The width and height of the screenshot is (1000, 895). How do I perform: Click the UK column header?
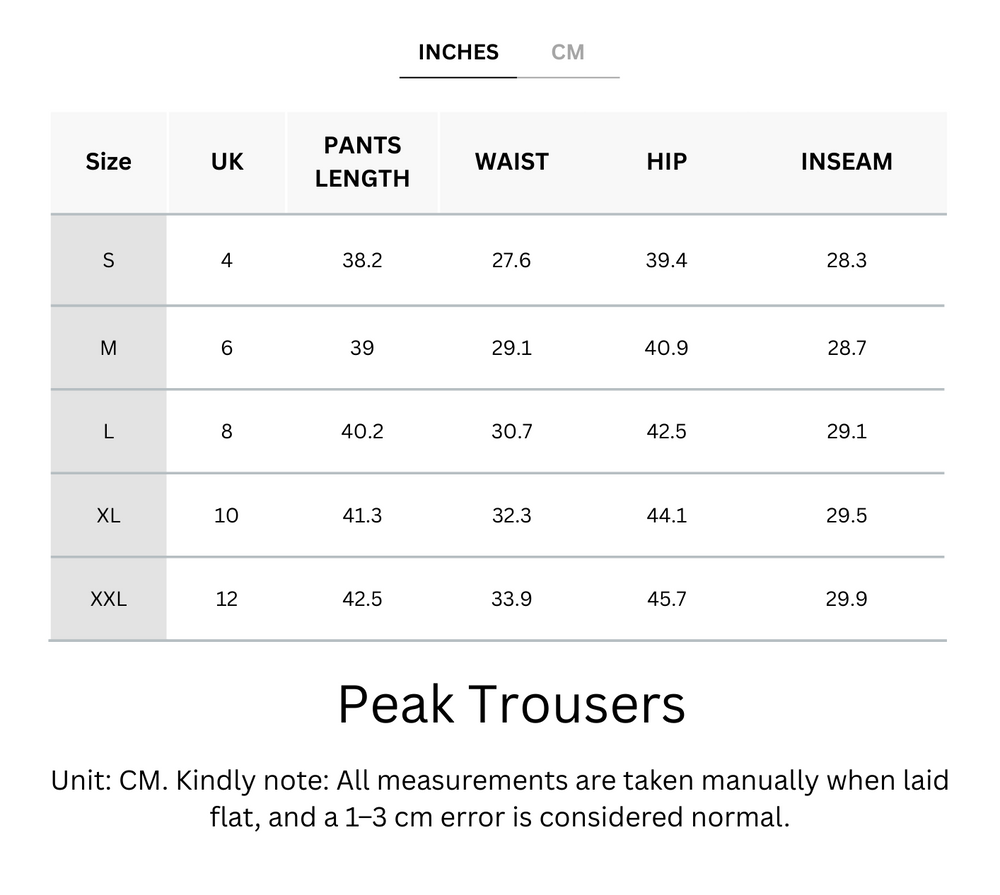click(x=226, y=161)
